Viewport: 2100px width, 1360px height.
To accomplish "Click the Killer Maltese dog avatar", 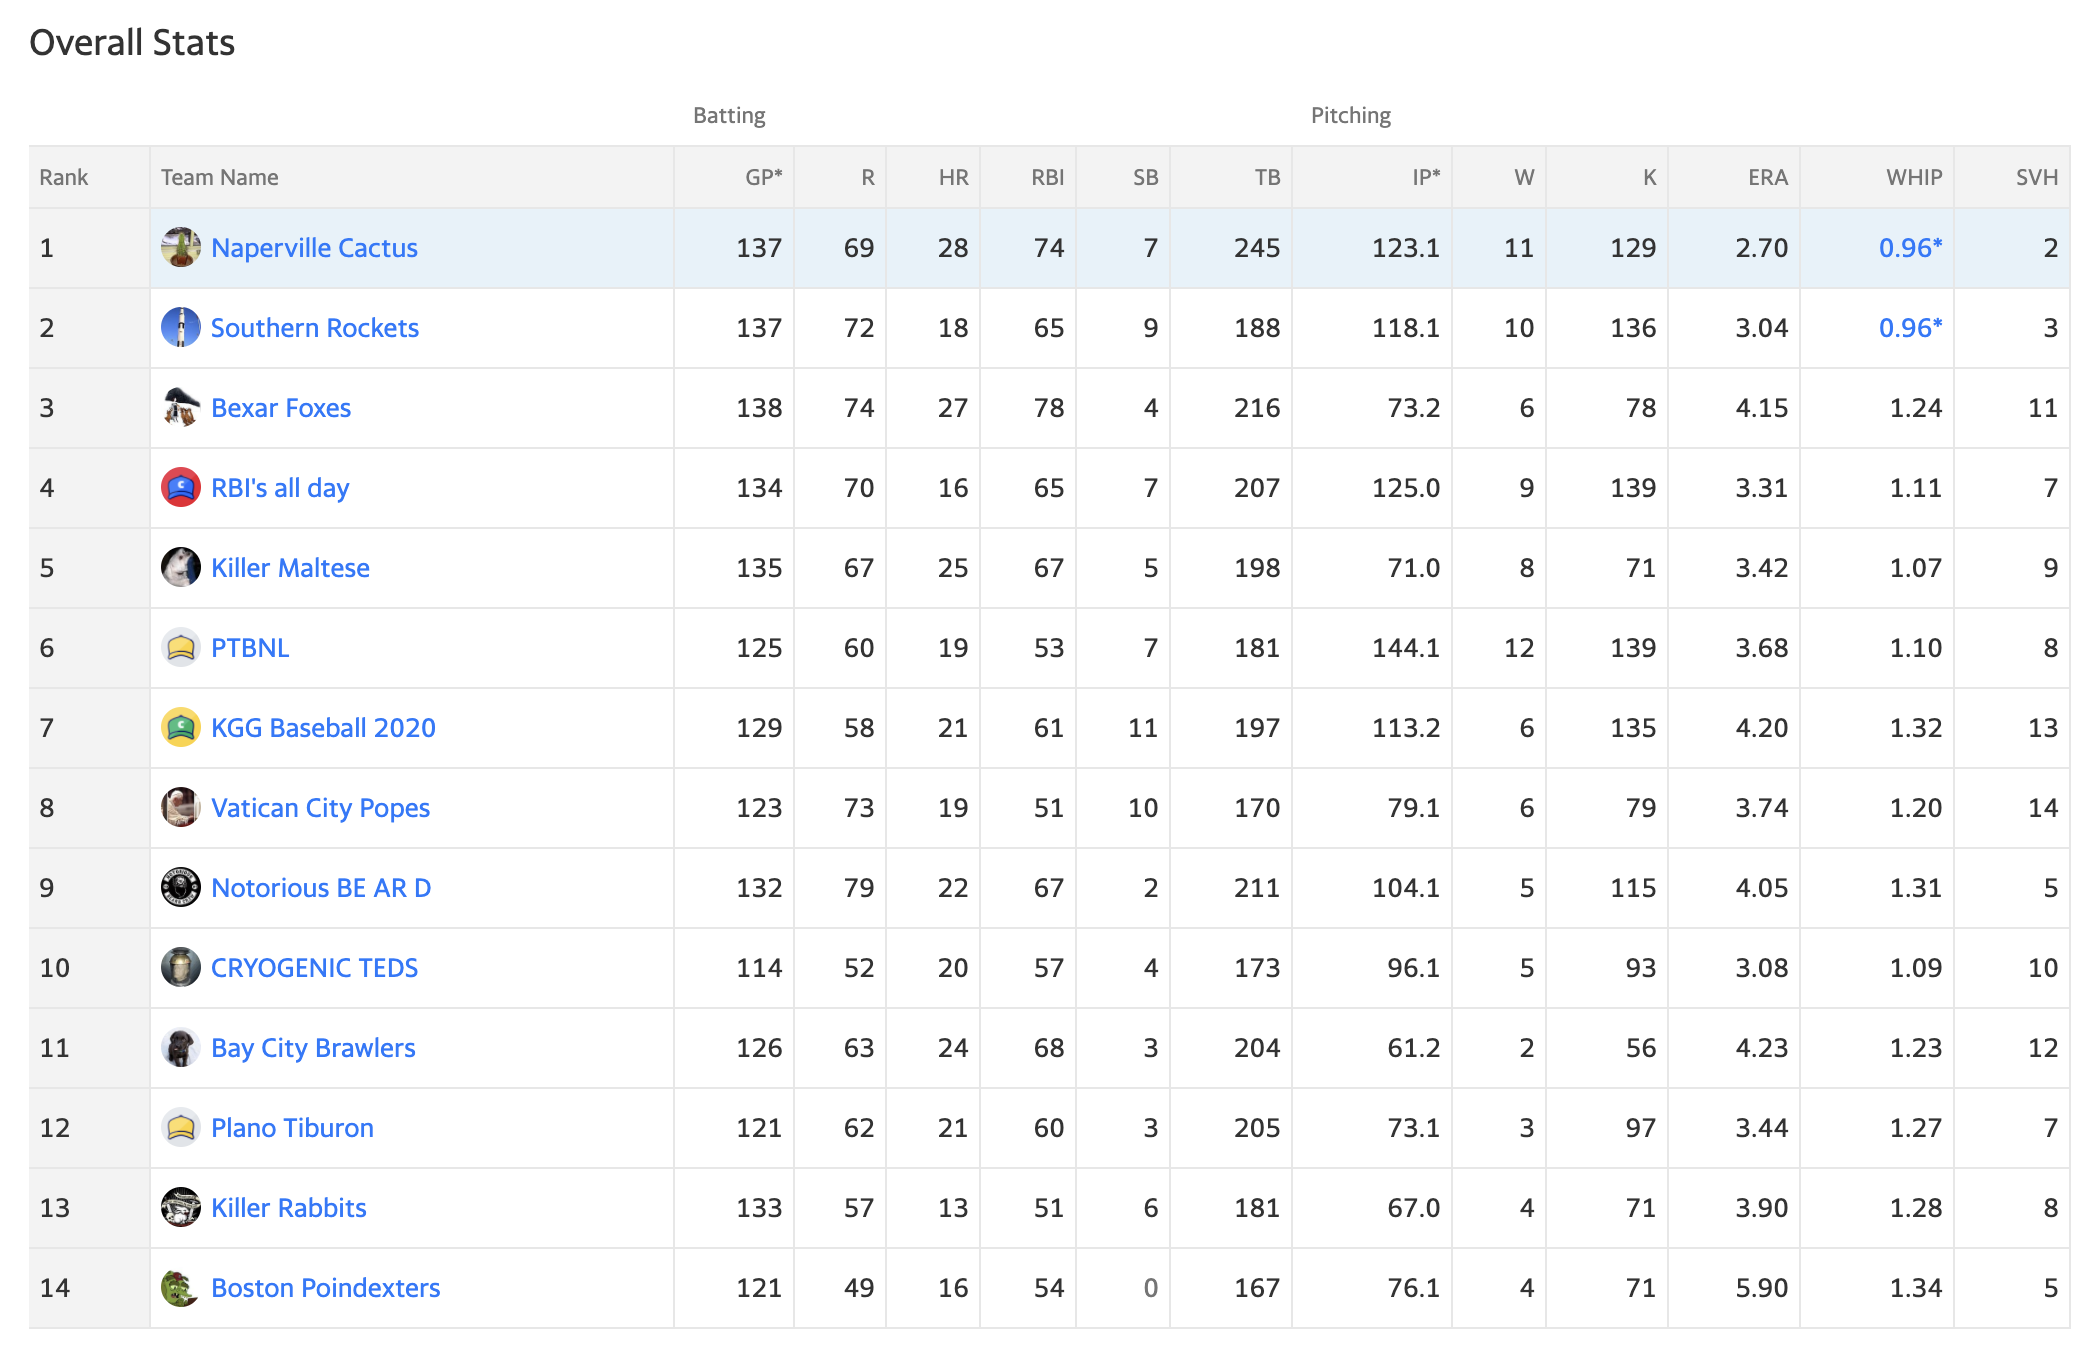I will pyautogui.click(x=181, y=567).
